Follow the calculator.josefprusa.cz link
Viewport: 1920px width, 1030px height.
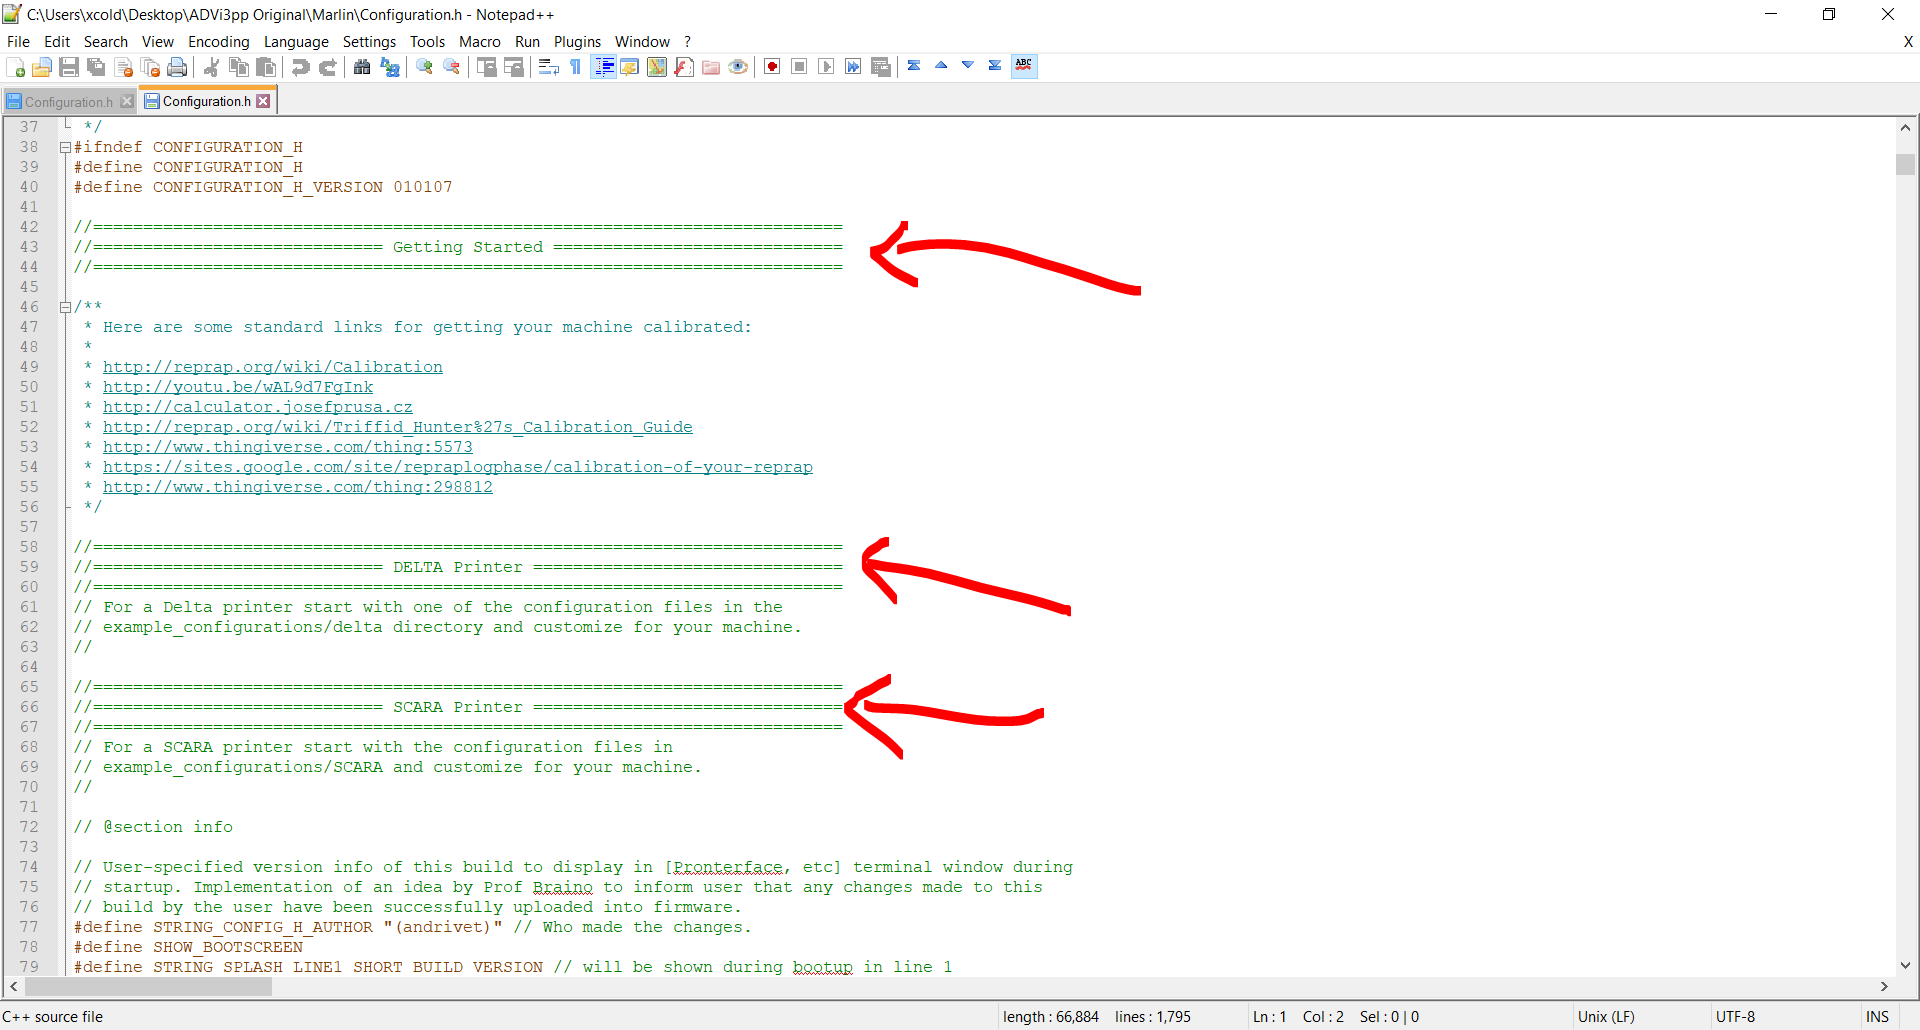coord(258,407)
